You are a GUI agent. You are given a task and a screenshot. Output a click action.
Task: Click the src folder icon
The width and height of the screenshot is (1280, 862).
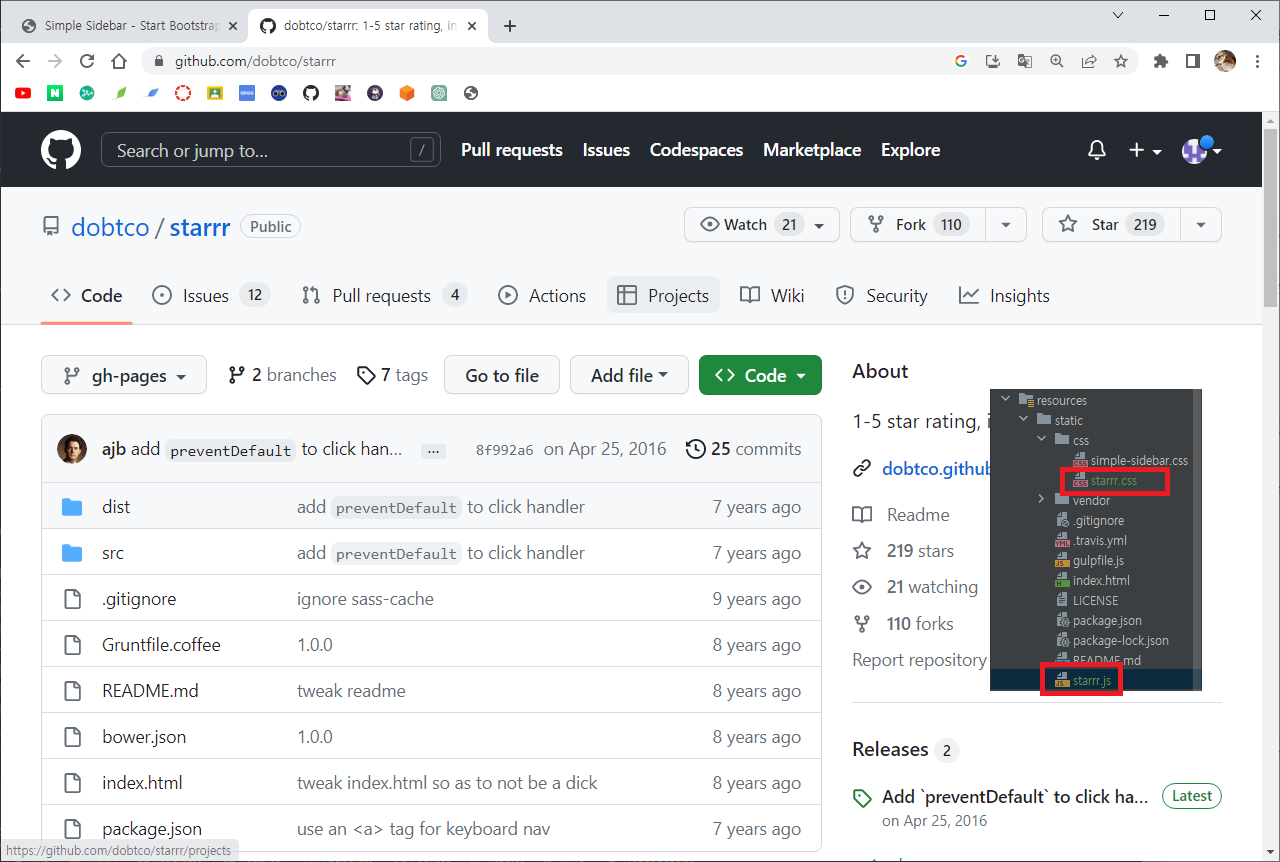pos(72,553)
